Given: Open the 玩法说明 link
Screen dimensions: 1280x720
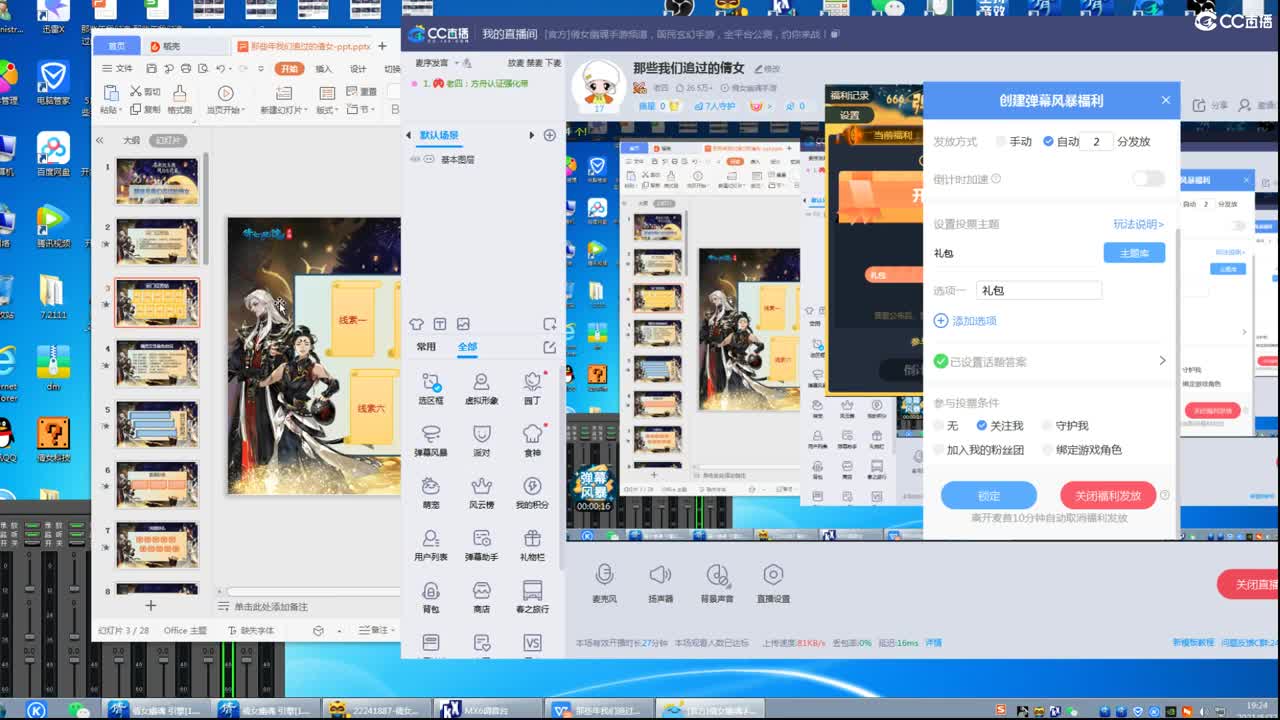Looking at the screenshot, I should (1139, 224).
